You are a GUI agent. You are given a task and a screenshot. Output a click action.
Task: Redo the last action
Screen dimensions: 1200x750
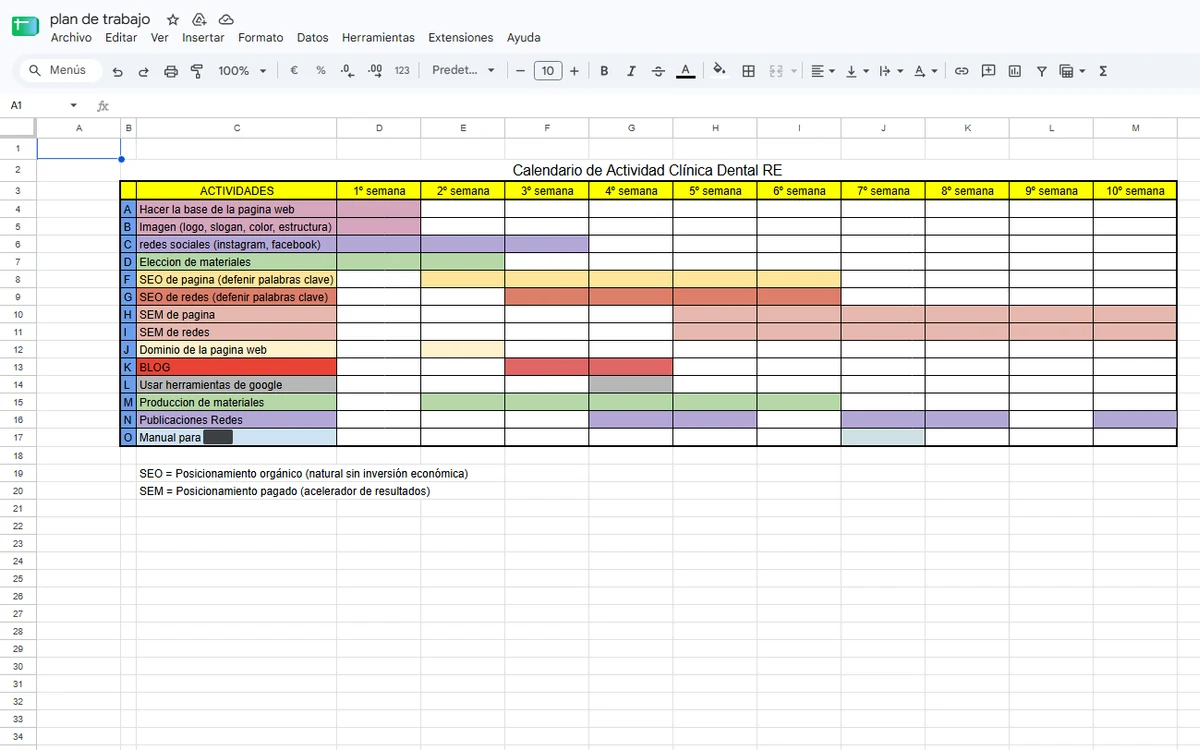143,71
